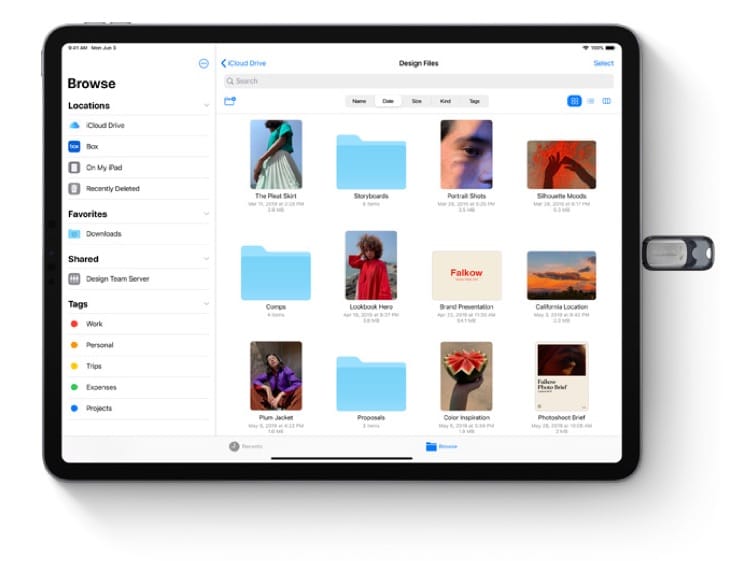Go back to iCloud Drive
The image size is (739, 561).
244,63
